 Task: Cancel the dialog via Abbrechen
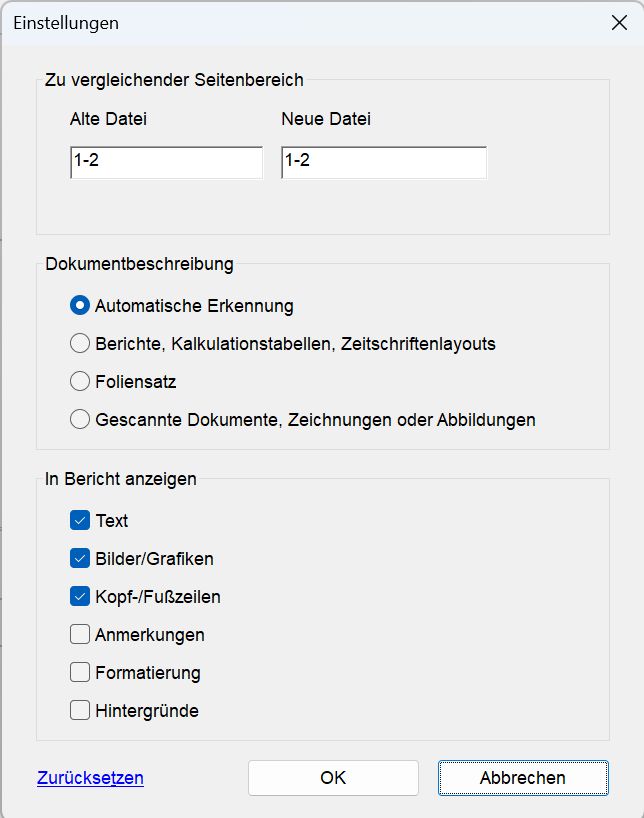pos(522,777)
